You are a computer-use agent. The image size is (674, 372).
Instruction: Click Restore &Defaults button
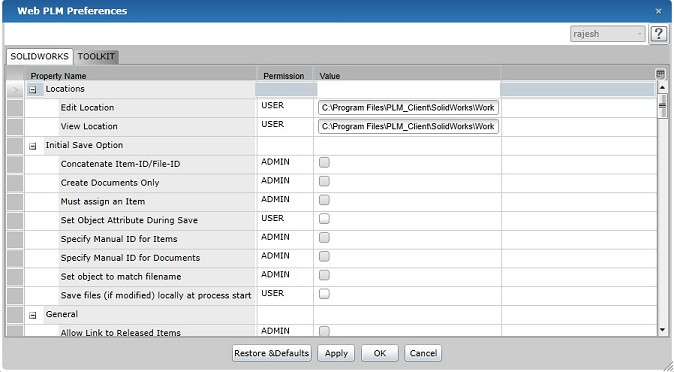[x=272, y=353]
